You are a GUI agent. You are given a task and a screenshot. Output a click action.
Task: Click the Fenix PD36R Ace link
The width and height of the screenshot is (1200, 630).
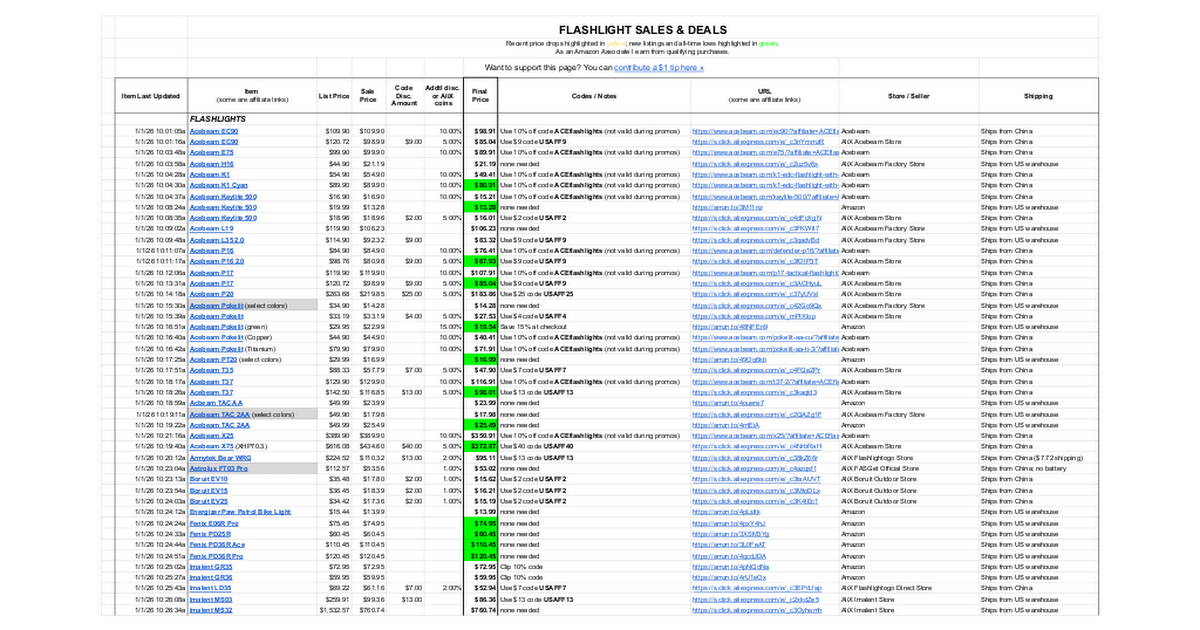[x=217, y=545]
